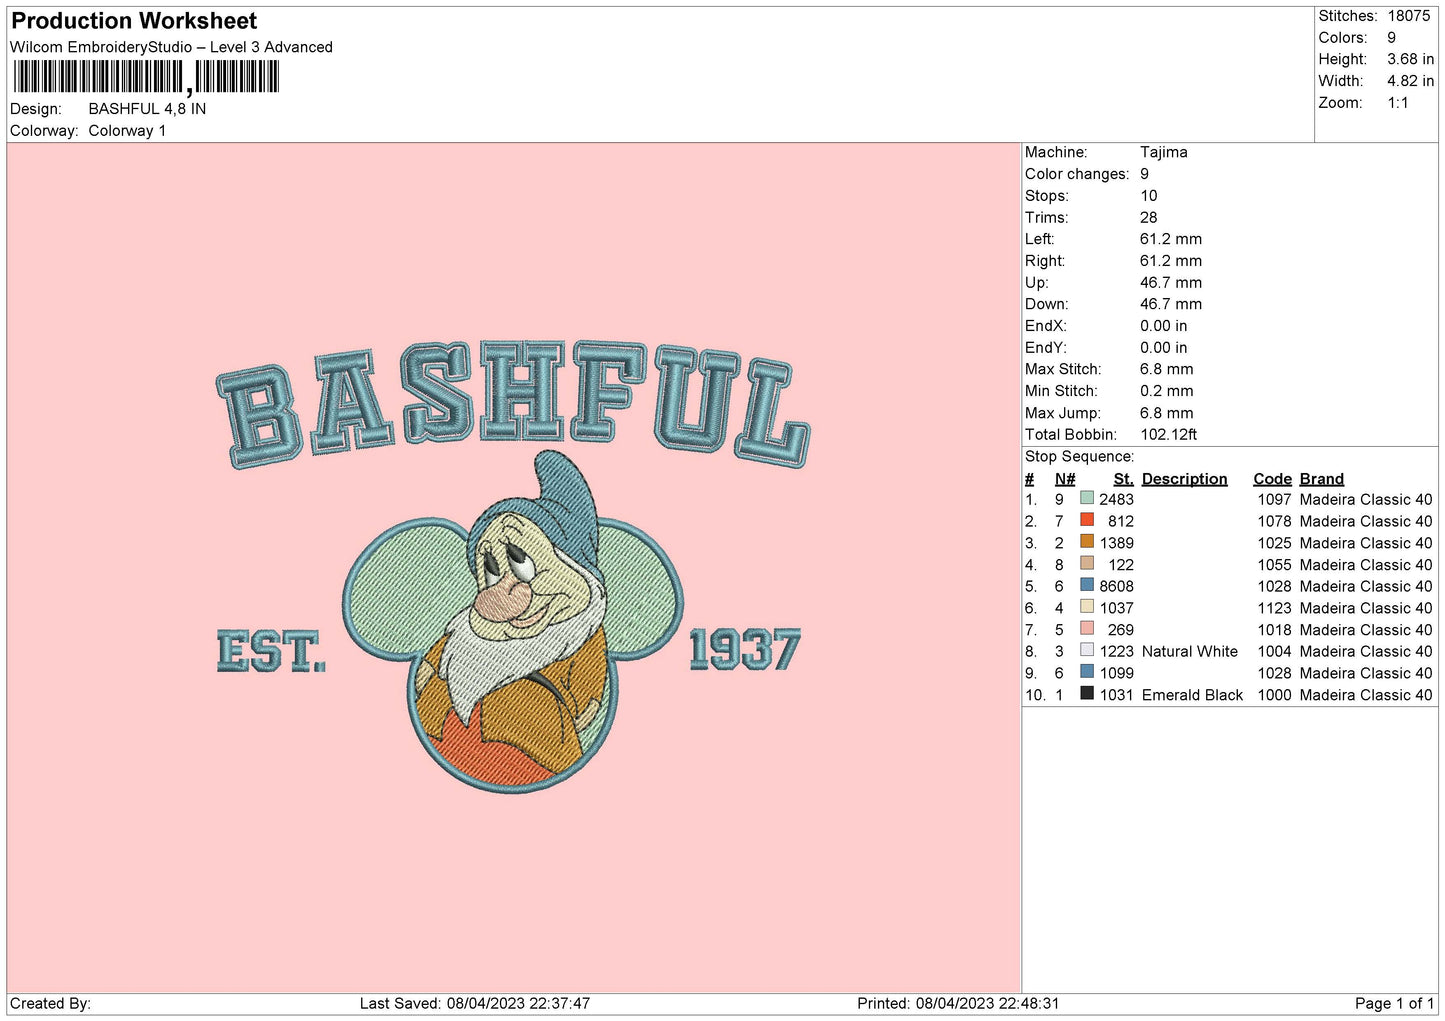Select the orange-red swatch for stop 2
The width and height of the screenshot is (1445, 1021).
tap(1086, 520)
